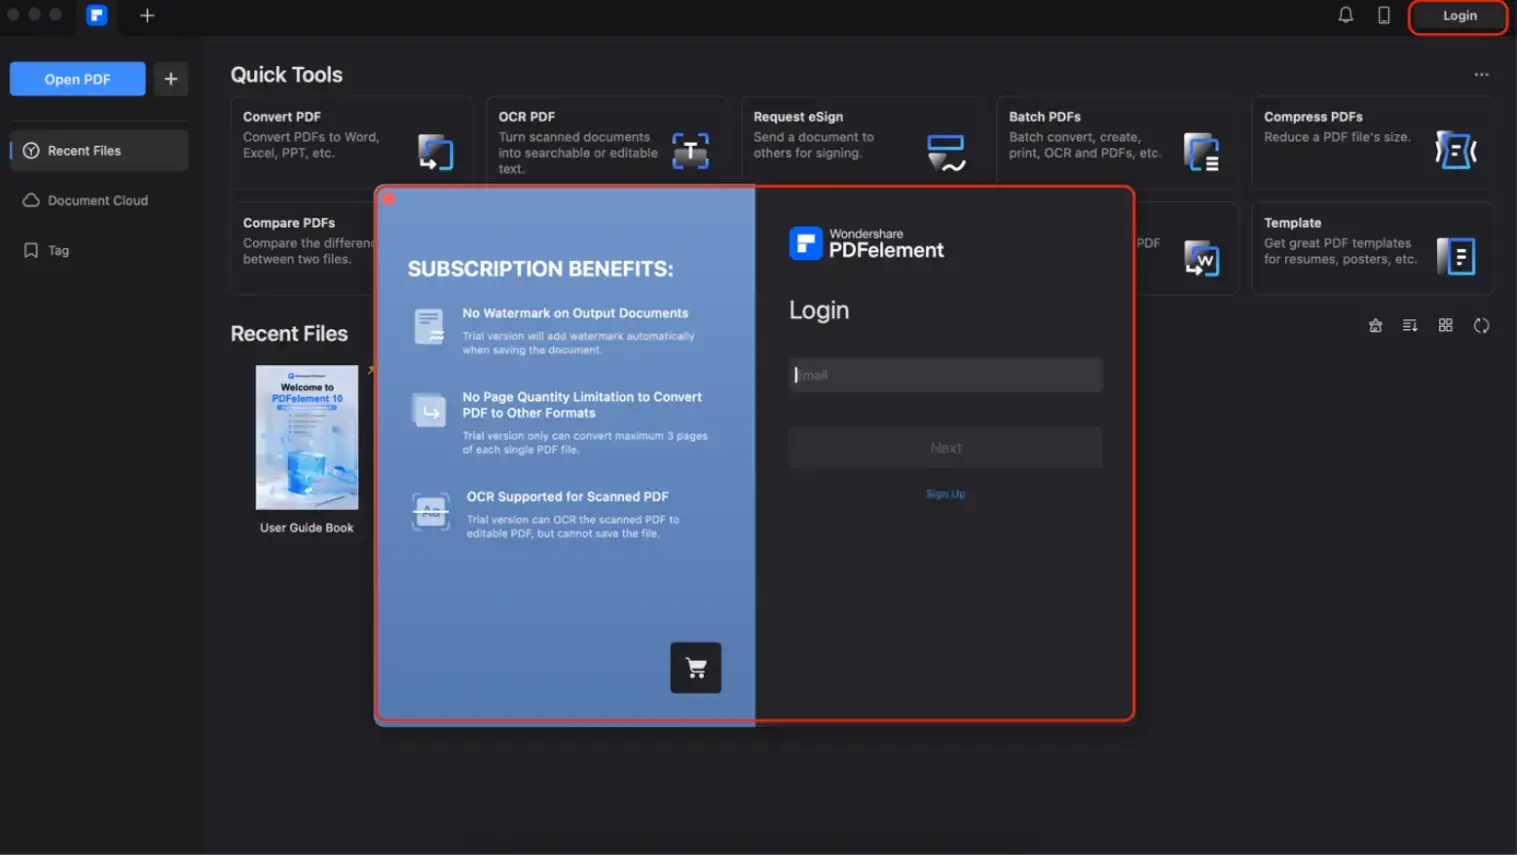The image size is (1517, 855).
Task: Click the Sign Up link
Action: pos(945,493)
